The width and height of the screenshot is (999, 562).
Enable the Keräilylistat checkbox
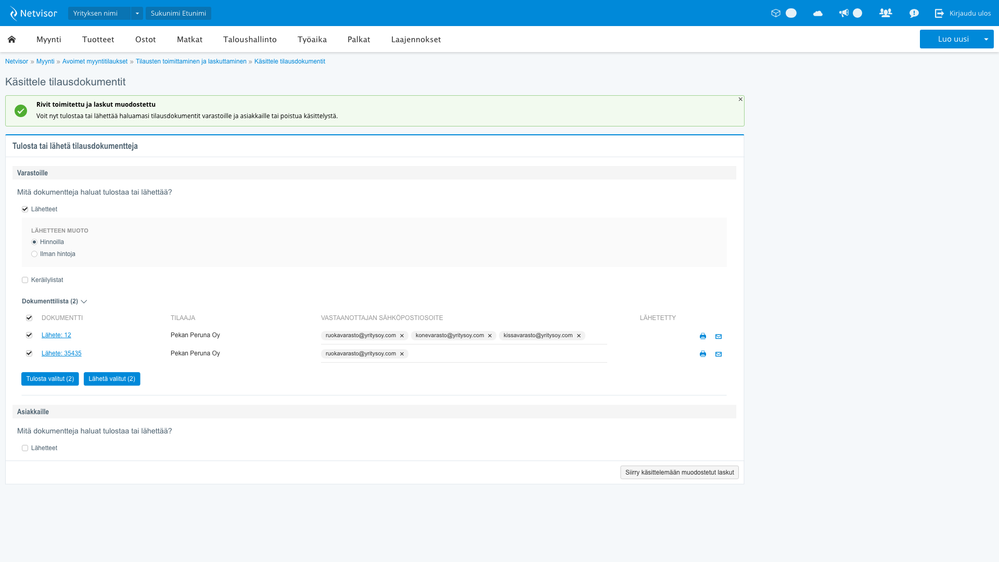click(x=25, y=280)
